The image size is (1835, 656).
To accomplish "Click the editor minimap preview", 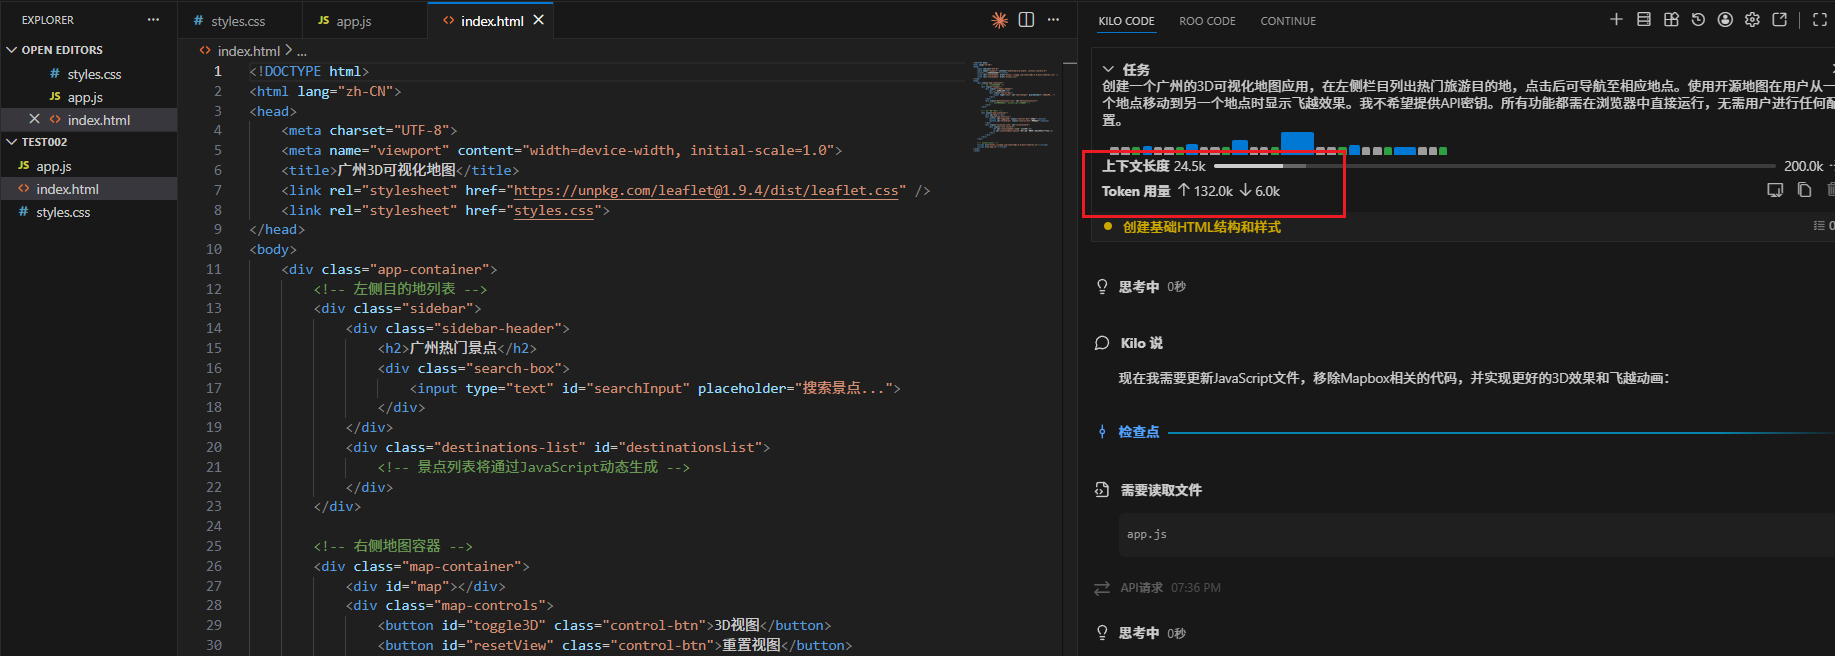I will (x=1015, y=107).
